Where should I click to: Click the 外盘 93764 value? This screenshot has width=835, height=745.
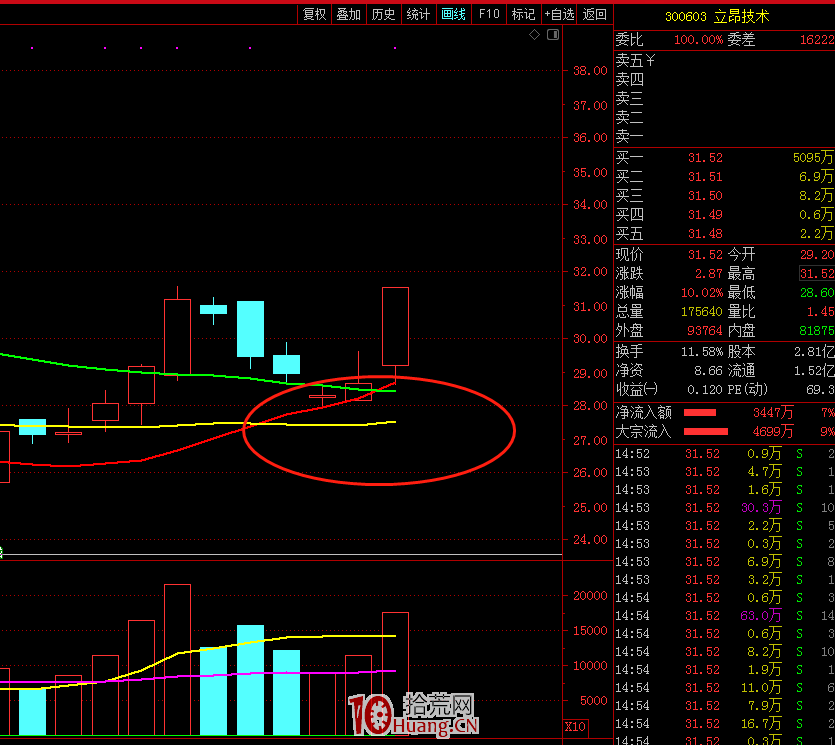705,331
